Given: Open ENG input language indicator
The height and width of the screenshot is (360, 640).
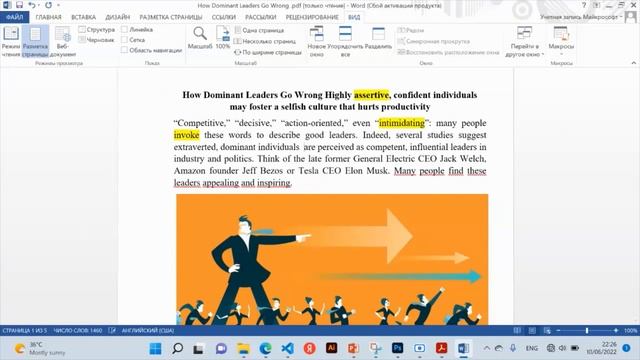Looking at the screenshot, I should click(x=531, y=348).
